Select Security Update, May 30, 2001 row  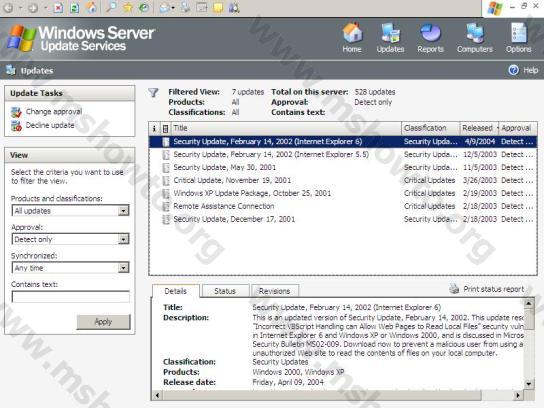click(343, 167)
